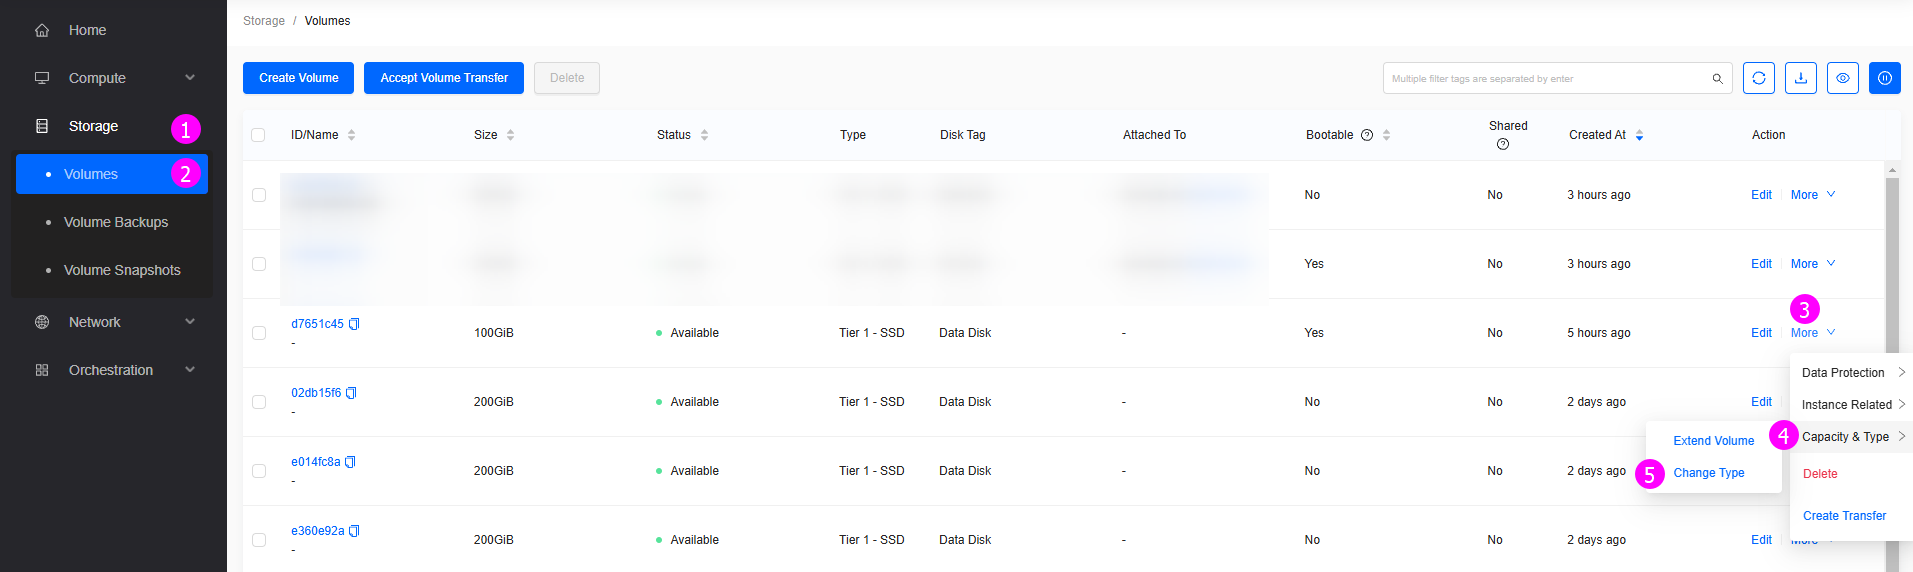Open More dropdown for second row
The image size is (1913, 572).
click(1813, 264)
